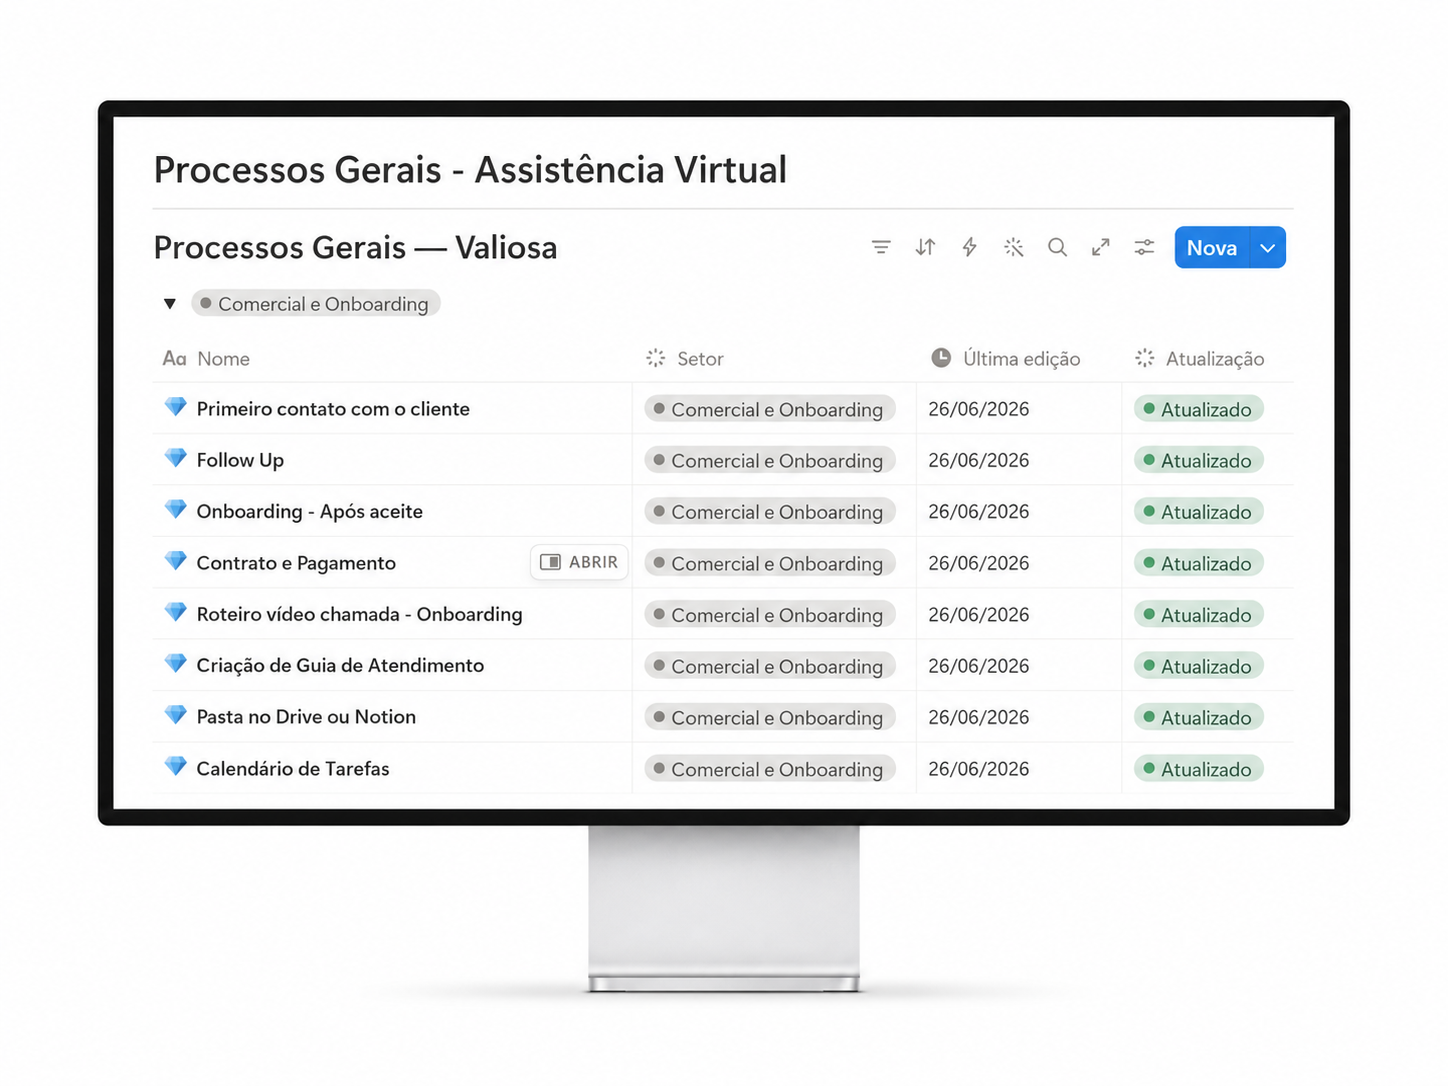
Task: Collapse the Comercial e Onboarding group triangle
Action: pyautogui.click(x=170, y=304)
